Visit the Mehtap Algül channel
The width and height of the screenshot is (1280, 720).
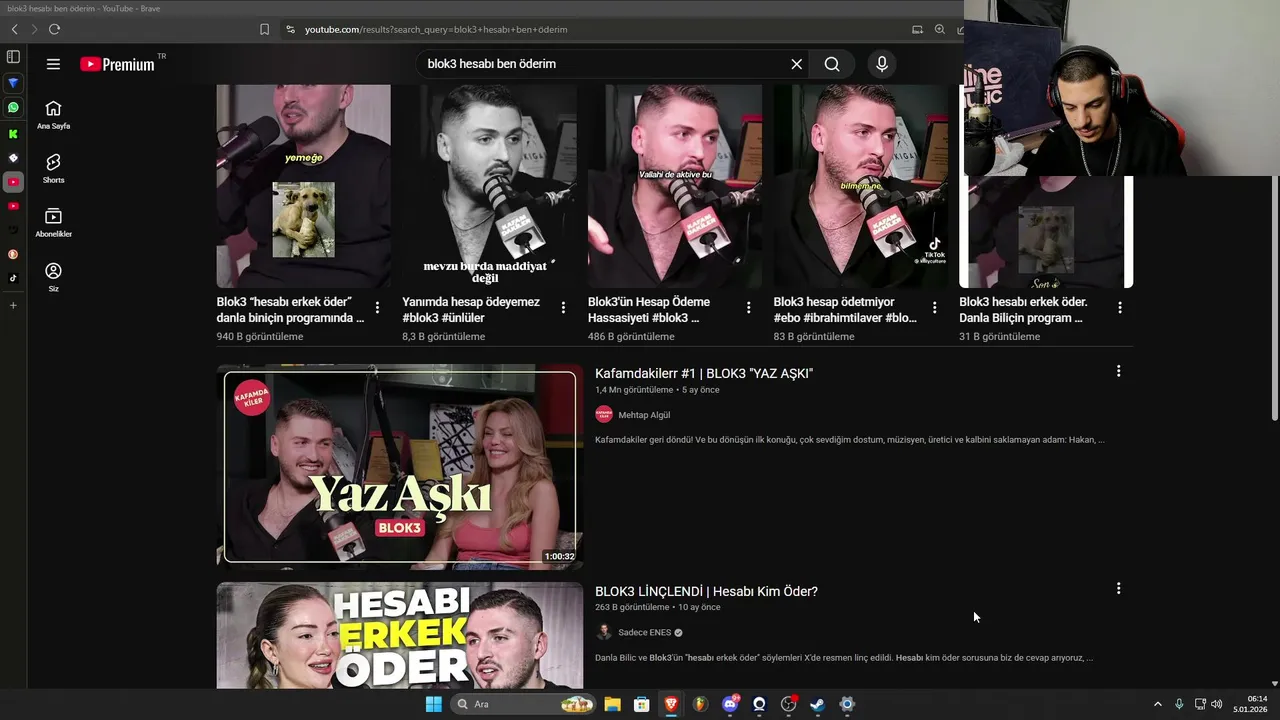(644, 415)
